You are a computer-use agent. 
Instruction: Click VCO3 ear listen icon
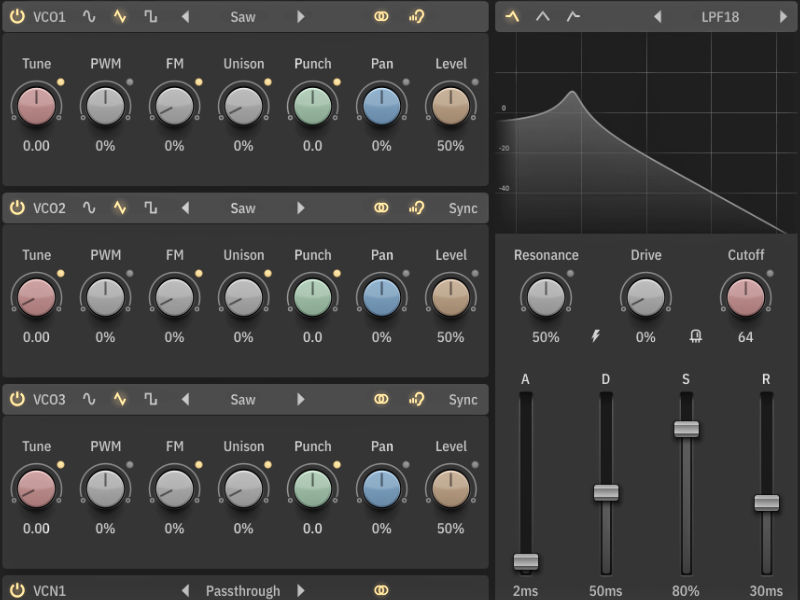pyautogui.click(x=416, y=399)
